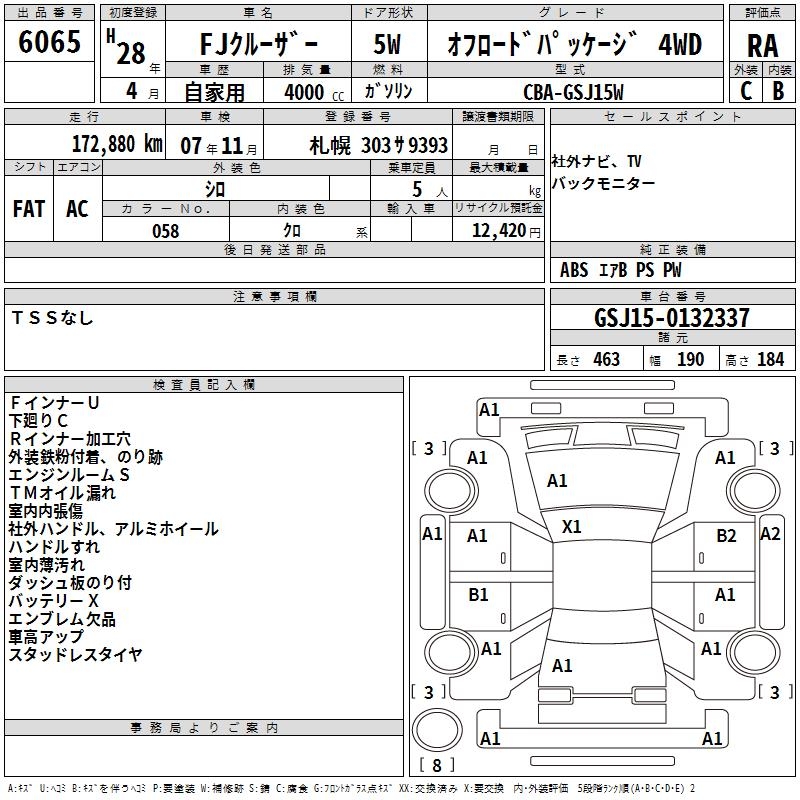Click sales point text 社外ナビ、TV
Viewport: 800px width, 800px height.
(596, 161)
